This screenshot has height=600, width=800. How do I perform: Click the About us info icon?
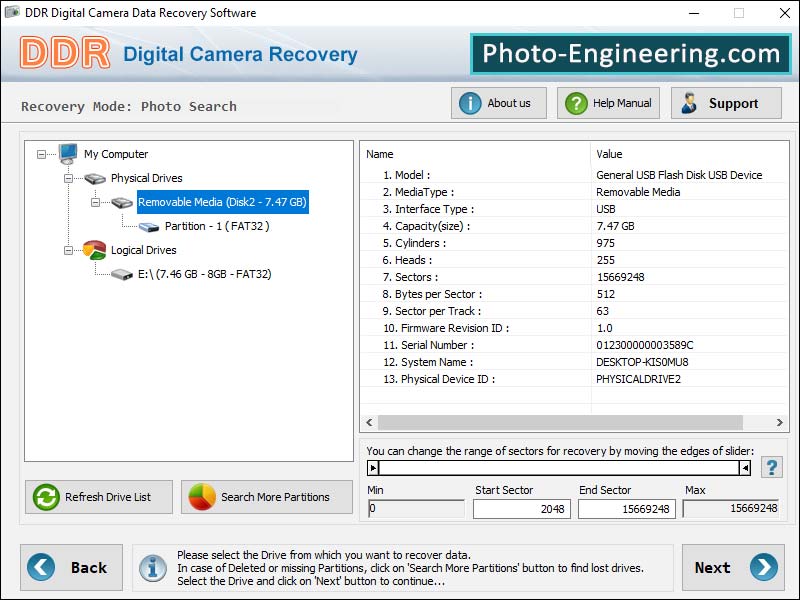(469, 102)
